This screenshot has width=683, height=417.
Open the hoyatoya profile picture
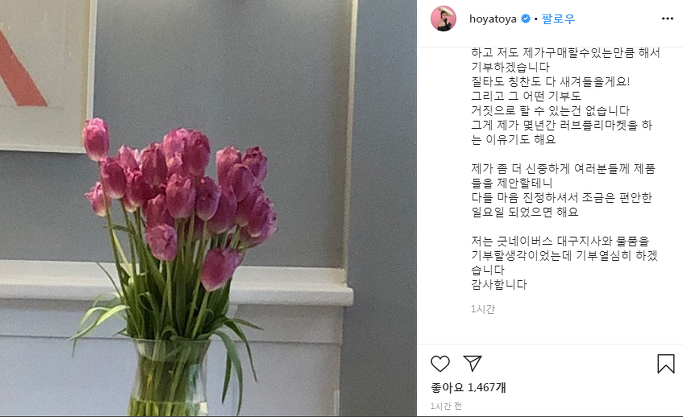443,18
